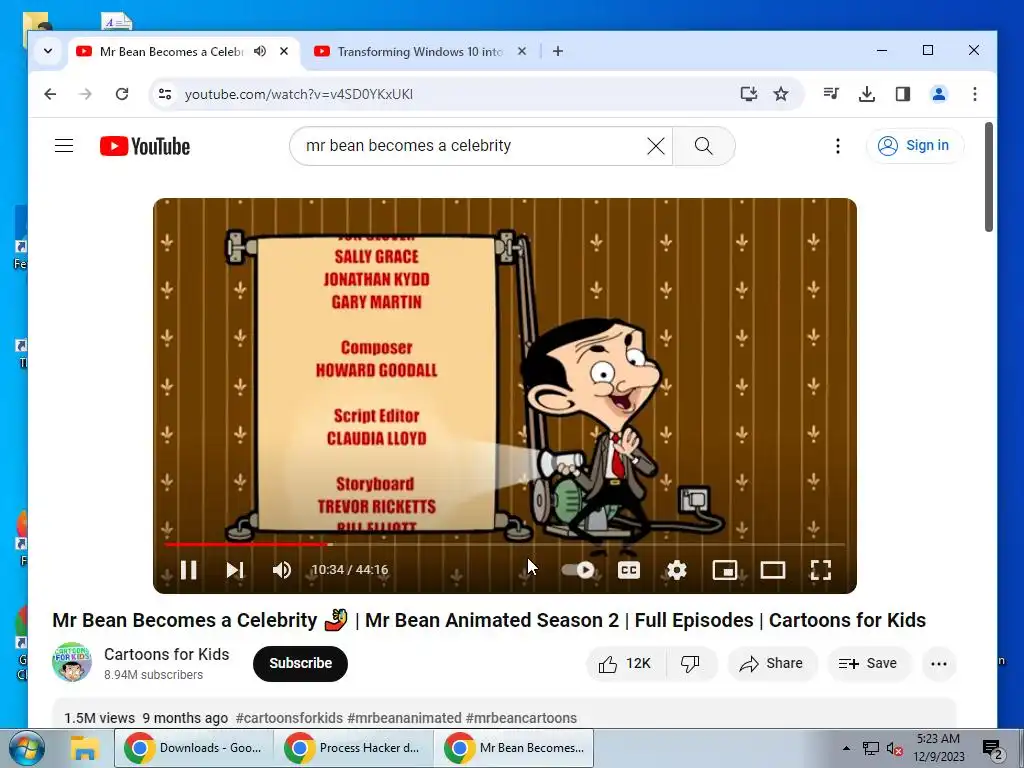Like the video with 12K likes

(x=625, y=664)
